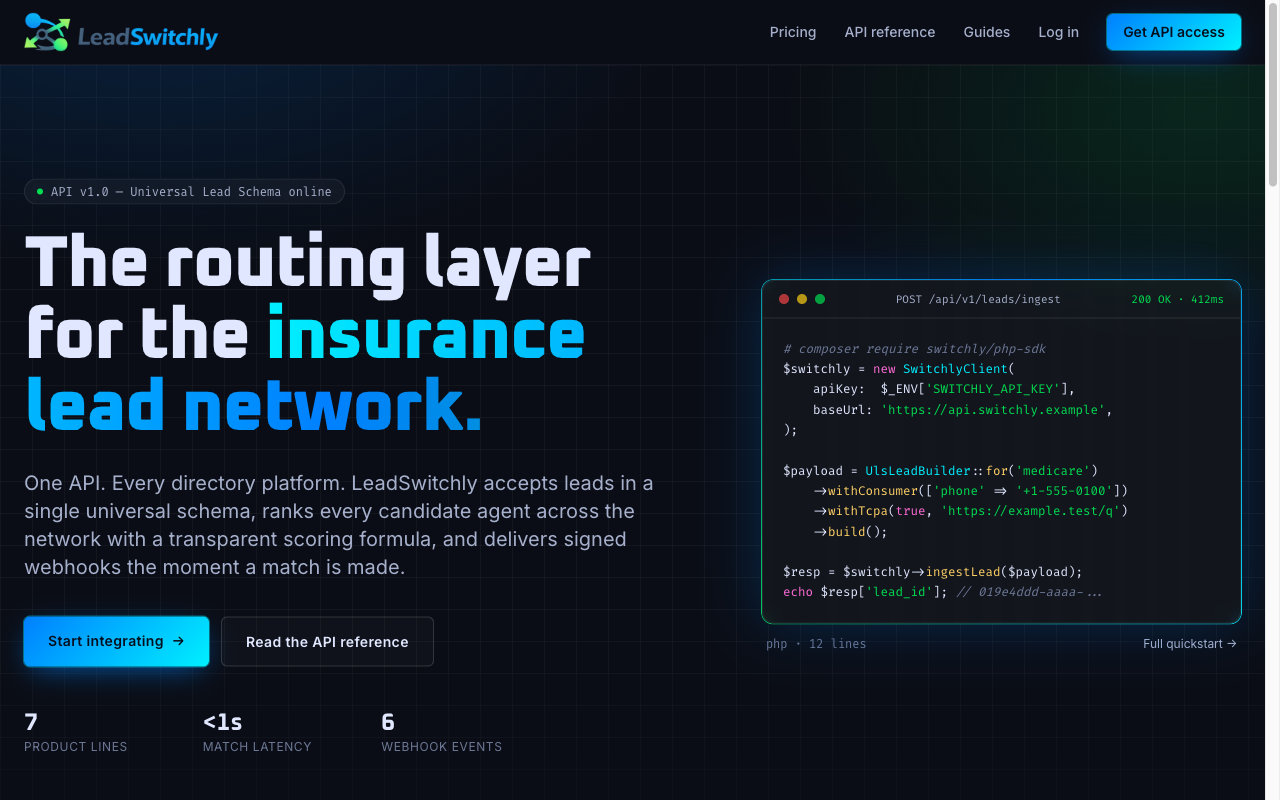This screenshot has height=800, width=1280.
Task: Go to Guides
Action: coord(987,32)
